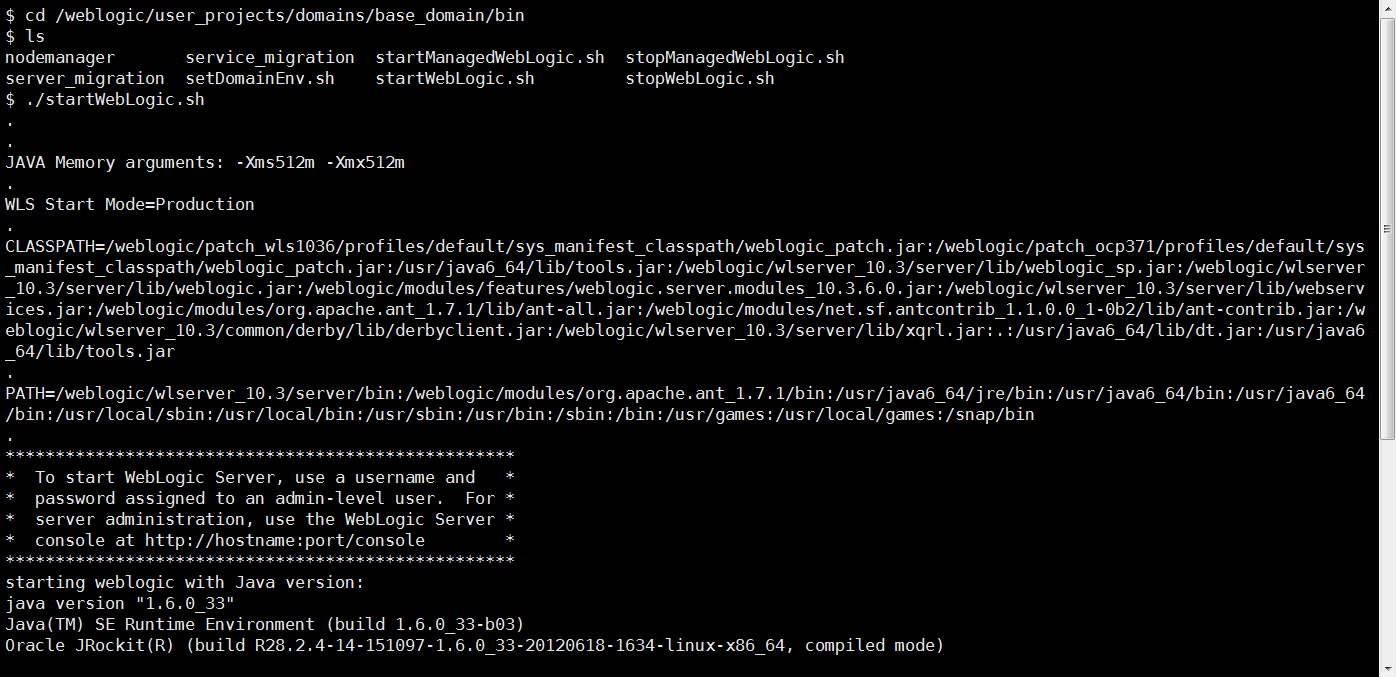Select service_migration in the directory listing
Screen dimensions: 1396x677
pyautogui.click(x=270, y=58)
